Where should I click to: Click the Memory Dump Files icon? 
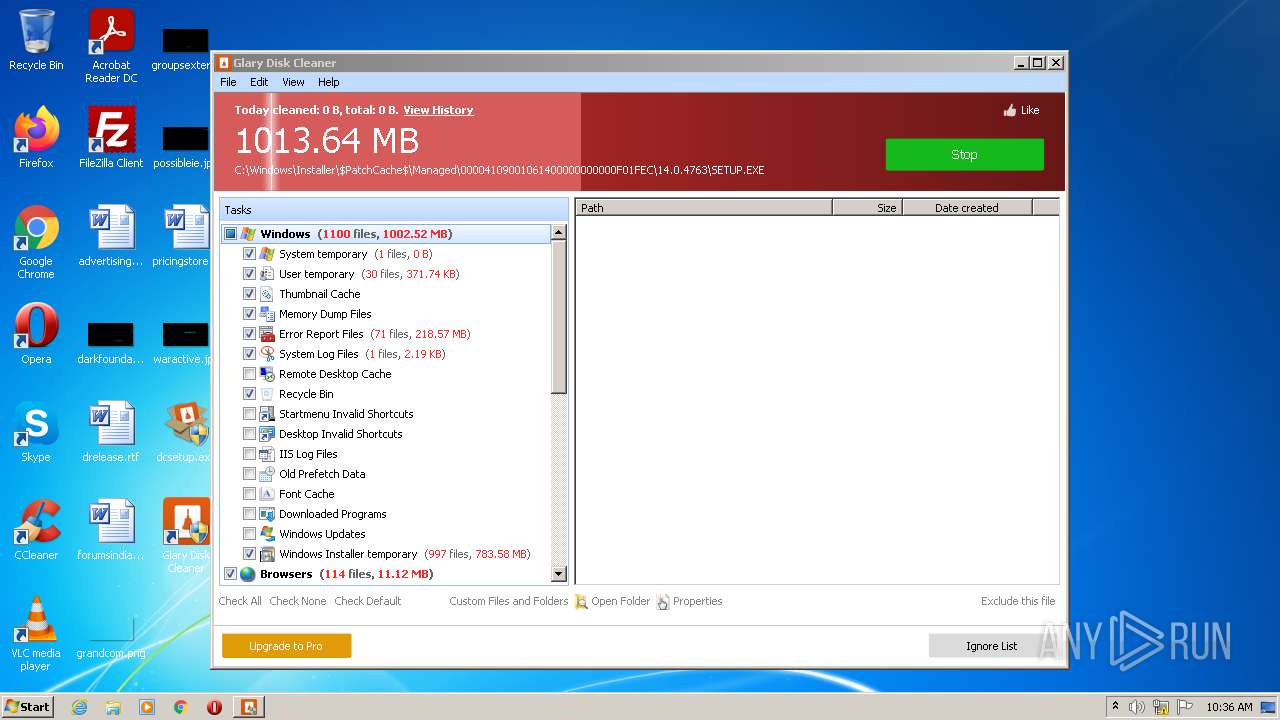(267, 314)
